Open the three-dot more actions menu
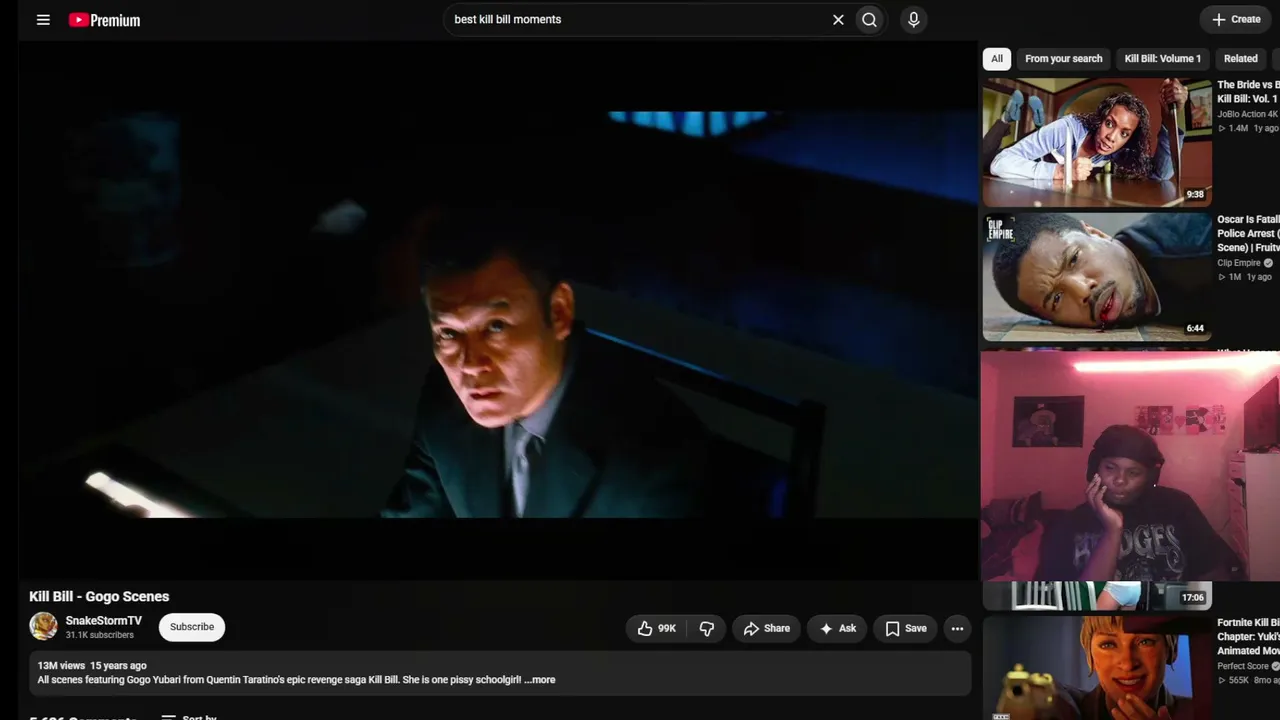This screenshot has height=720, width=1280. 957,628
